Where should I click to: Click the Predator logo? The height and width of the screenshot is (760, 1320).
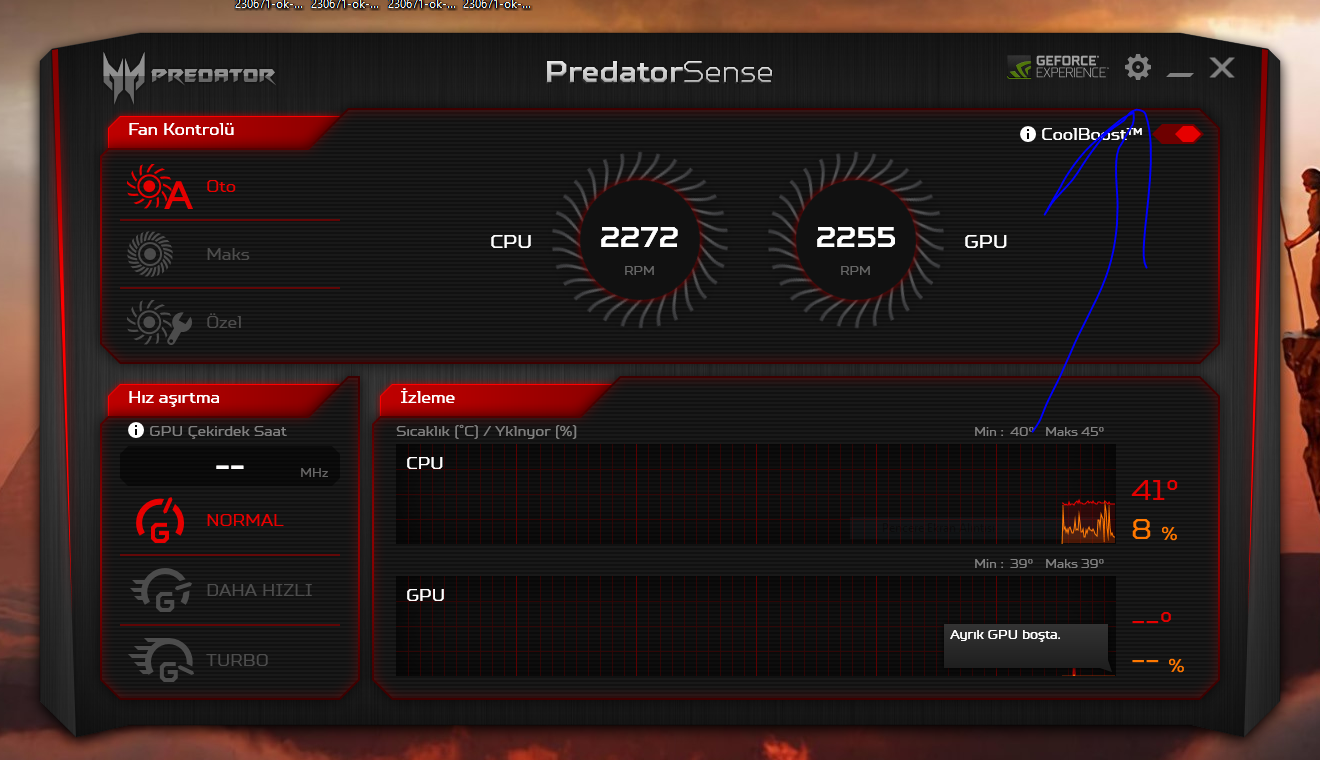point(188,76)
